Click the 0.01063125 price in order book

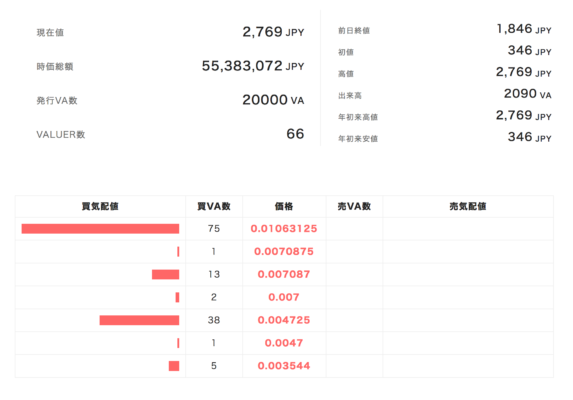pos(284,229)
